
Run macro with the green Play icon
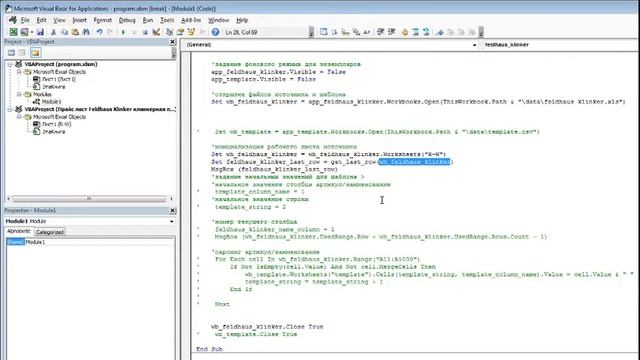tap(123, 32)
